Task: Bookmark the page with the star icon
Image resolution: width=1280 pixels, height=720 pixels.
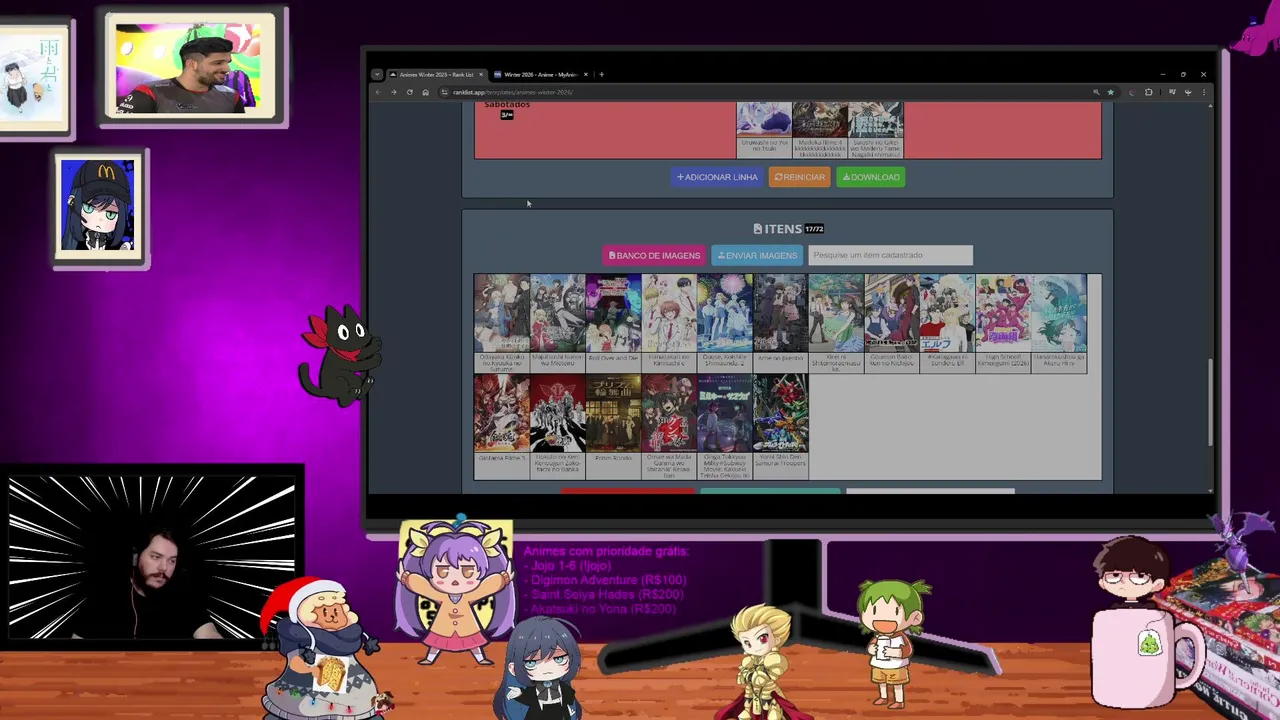Action: pyautogui.click(x=1110, y=92)
